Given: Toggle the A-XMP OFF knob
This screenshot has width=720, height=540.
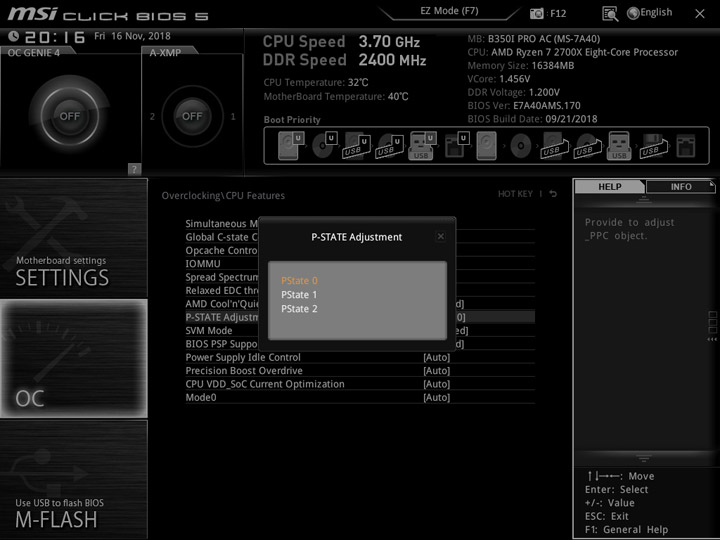Looking at the screenshot, I should [x=192, y=116].
